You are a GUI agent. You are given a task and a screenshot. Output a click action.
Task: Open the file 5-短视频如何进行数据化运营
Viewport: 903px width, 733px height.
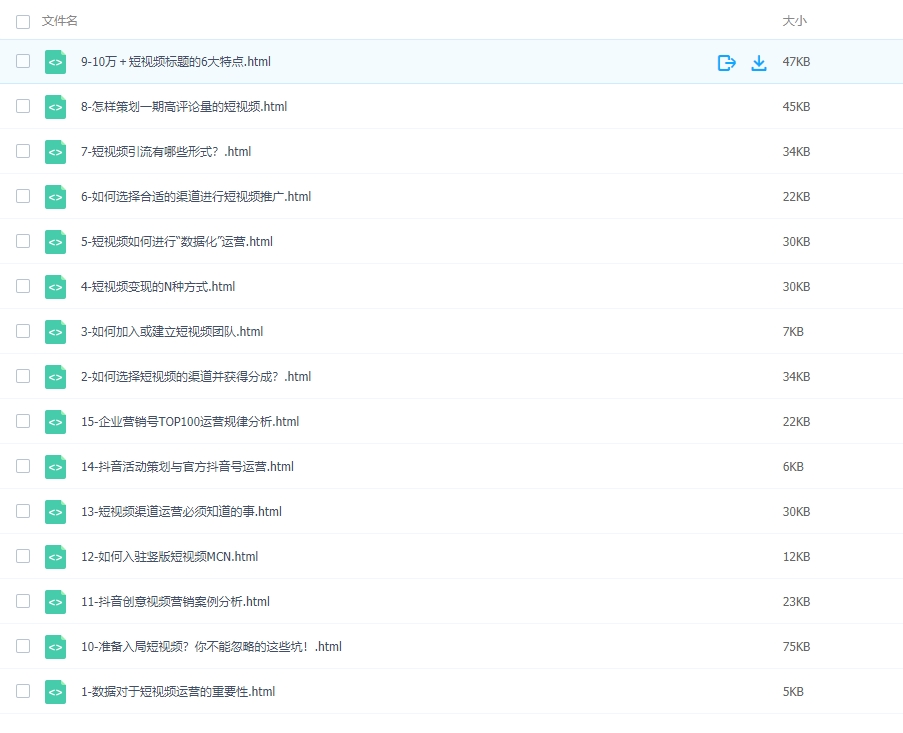coord(175,241)
